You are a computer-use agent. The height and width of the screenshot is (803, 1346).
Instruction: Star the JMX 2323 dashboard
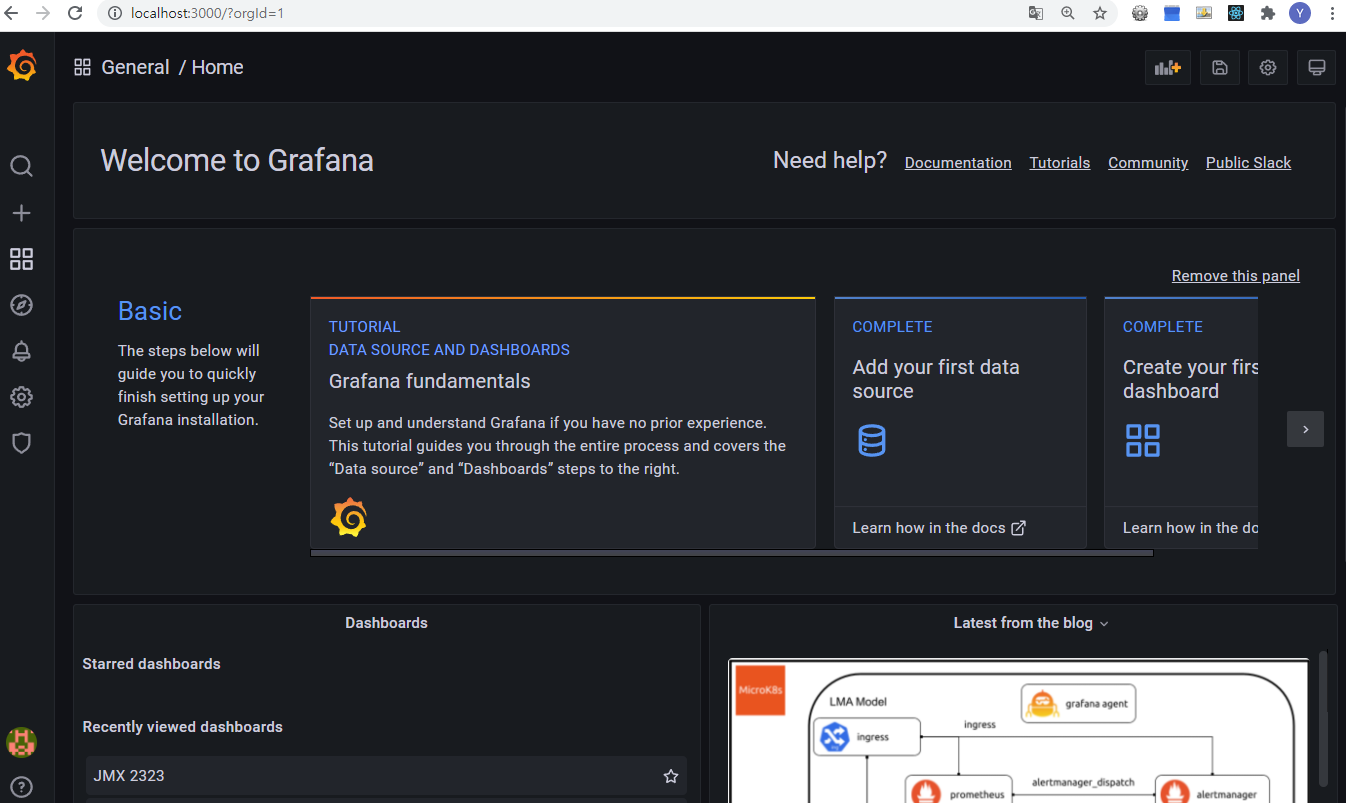[671, 776]
